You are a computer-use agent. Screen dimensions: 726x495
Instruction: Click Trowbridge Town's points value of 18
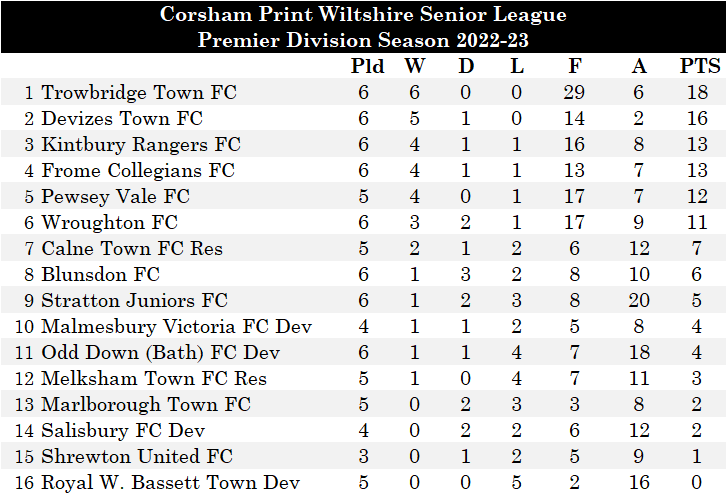[x=696, y=93]
